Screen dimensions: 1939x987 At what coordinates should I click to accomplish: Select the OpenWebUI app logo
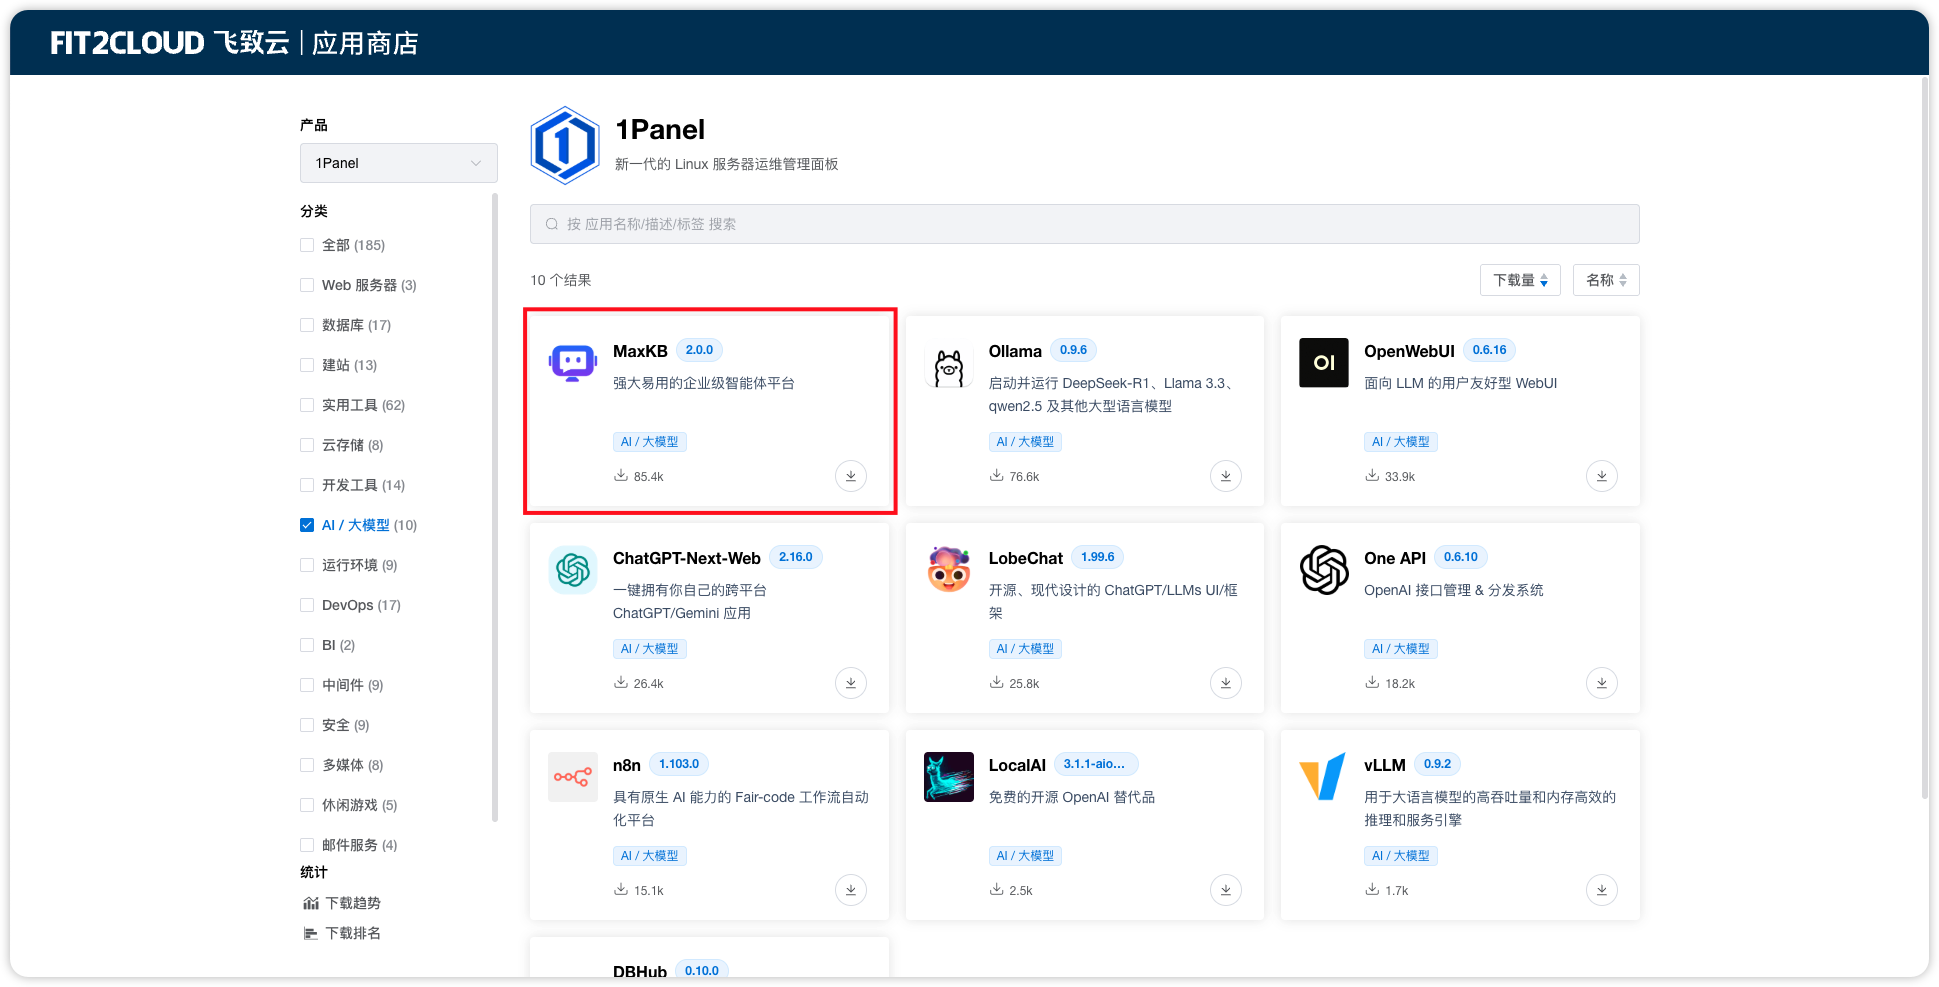1323,363
